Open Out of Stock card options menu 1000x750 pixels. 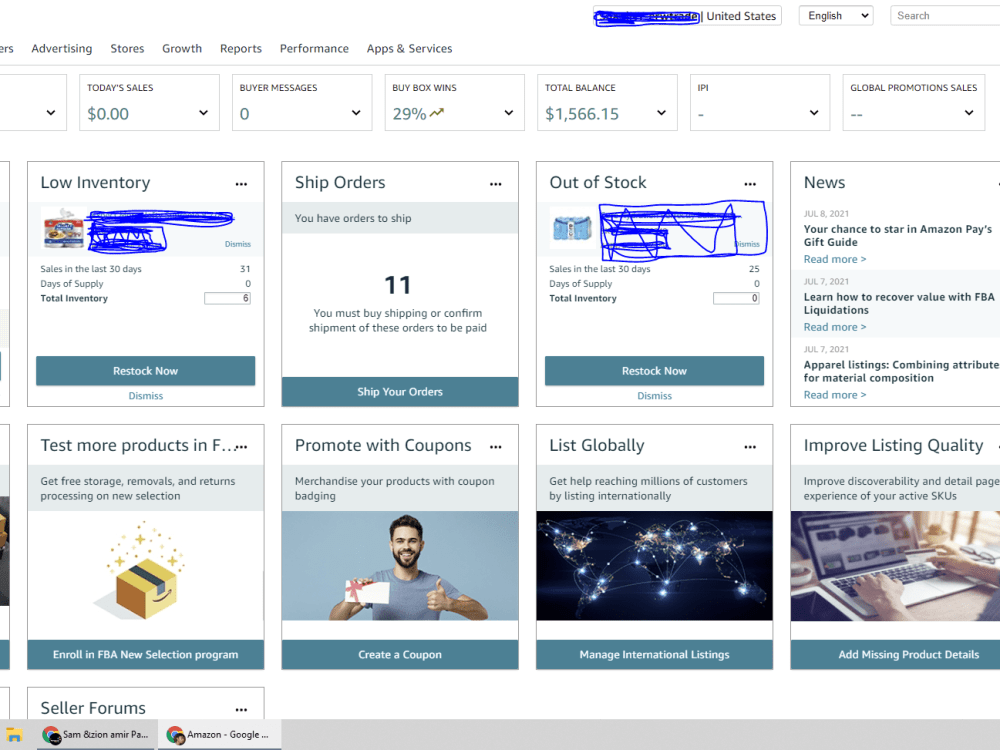coord(750,184)
